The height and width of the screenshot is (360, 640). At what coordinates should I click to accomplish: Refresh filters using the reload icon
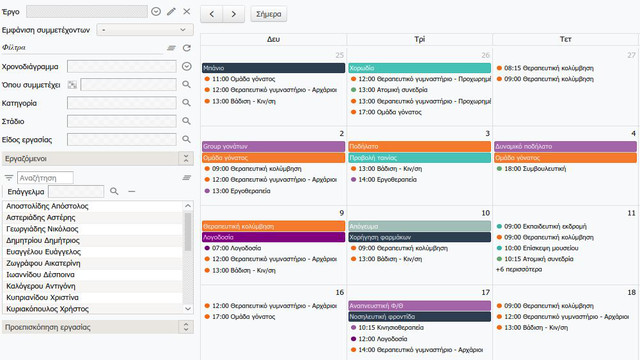tap(187, 48)
